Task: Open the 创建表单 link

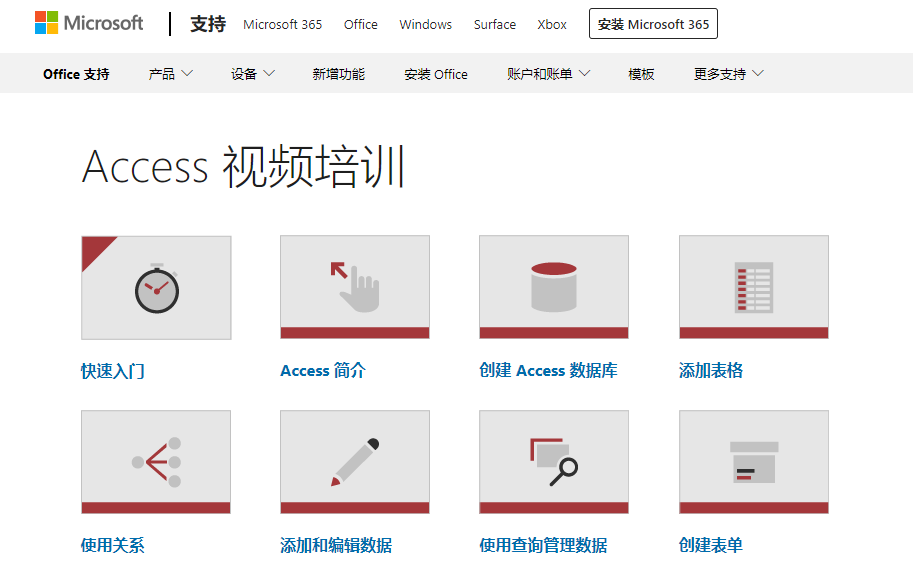Action: (711, 545)
